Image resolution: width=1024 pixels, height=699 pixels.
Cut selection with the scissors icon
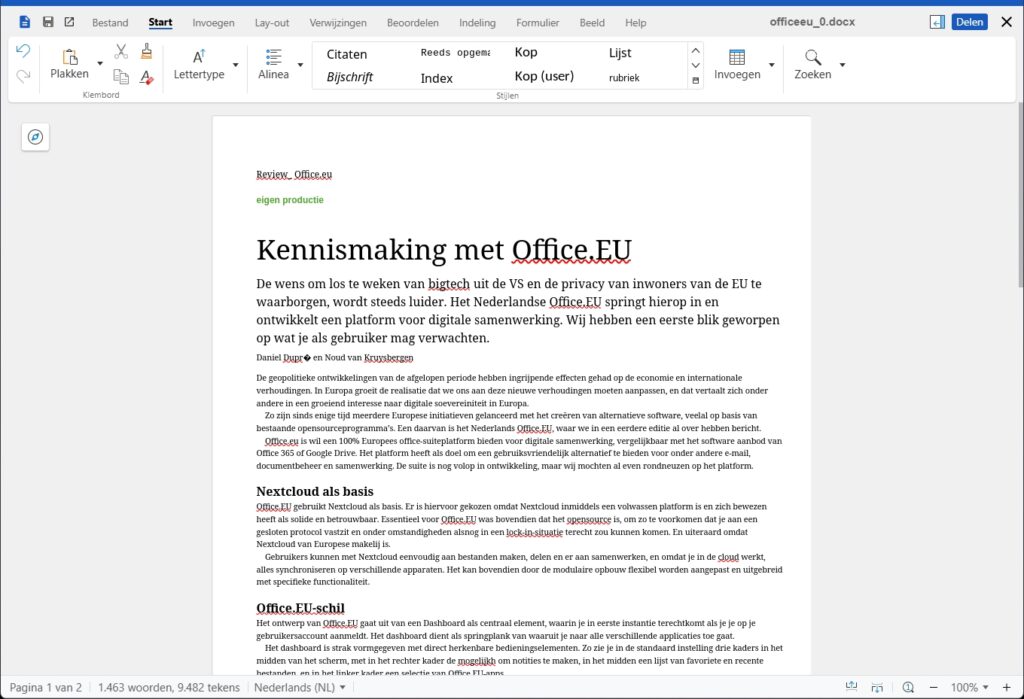point(121,52)
